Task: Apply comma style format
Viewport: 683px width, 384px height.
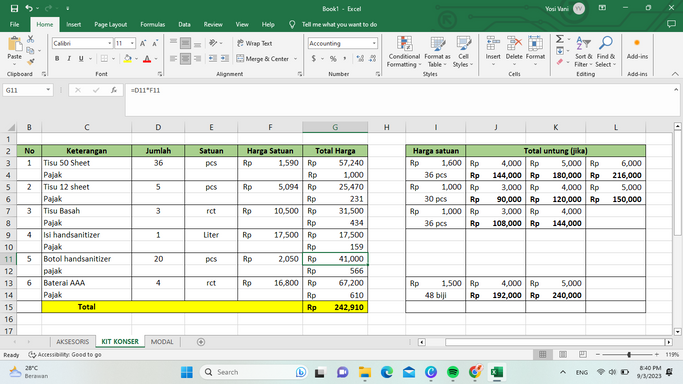Action: 345,58
